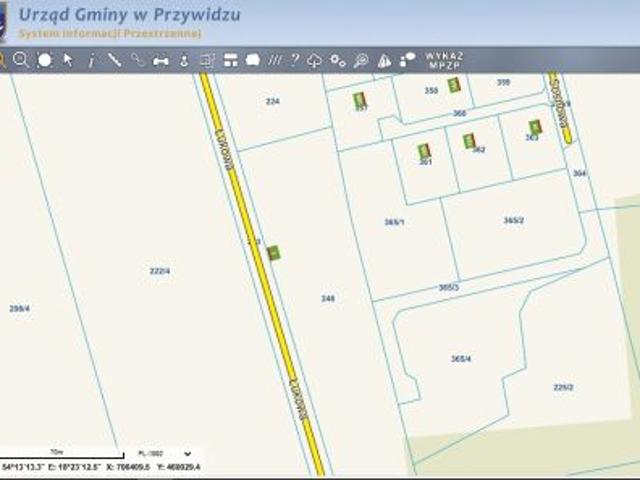Screen dimensions: 640x480
Task: Click building marker on parcel 362
Action: tap(469, 141)
